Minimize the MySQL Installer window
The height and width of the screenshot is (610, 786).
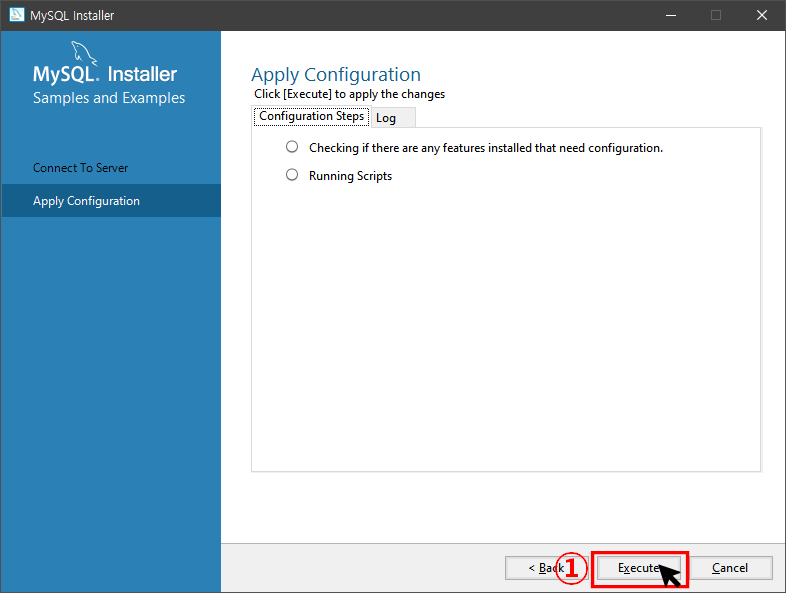pyautogui.click(x=671, y=15)
